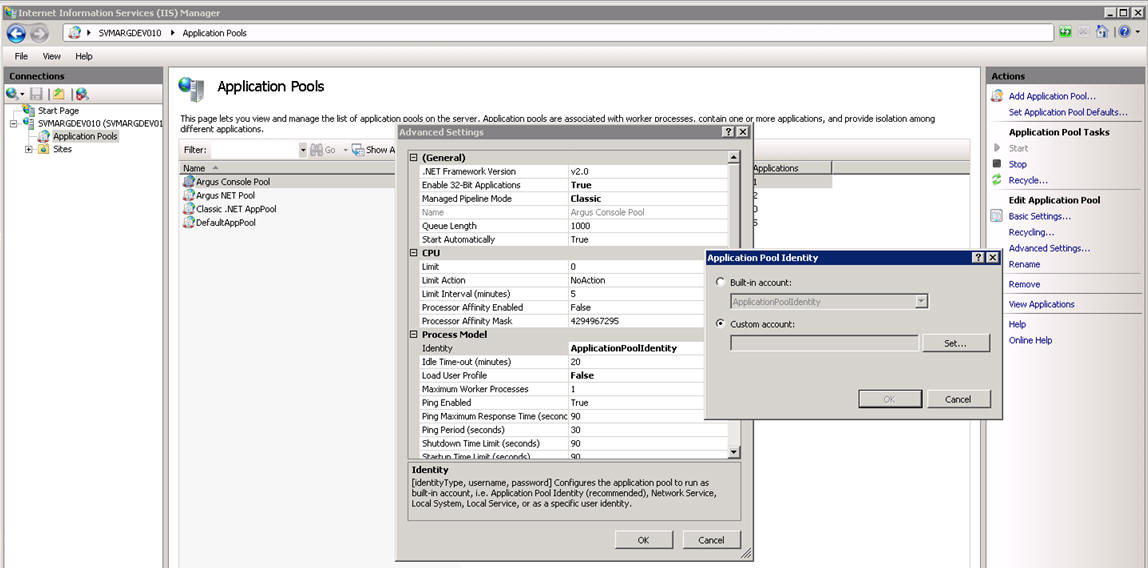
Task: Click the Argus NET Pool icon
Action: pos(189,195)
